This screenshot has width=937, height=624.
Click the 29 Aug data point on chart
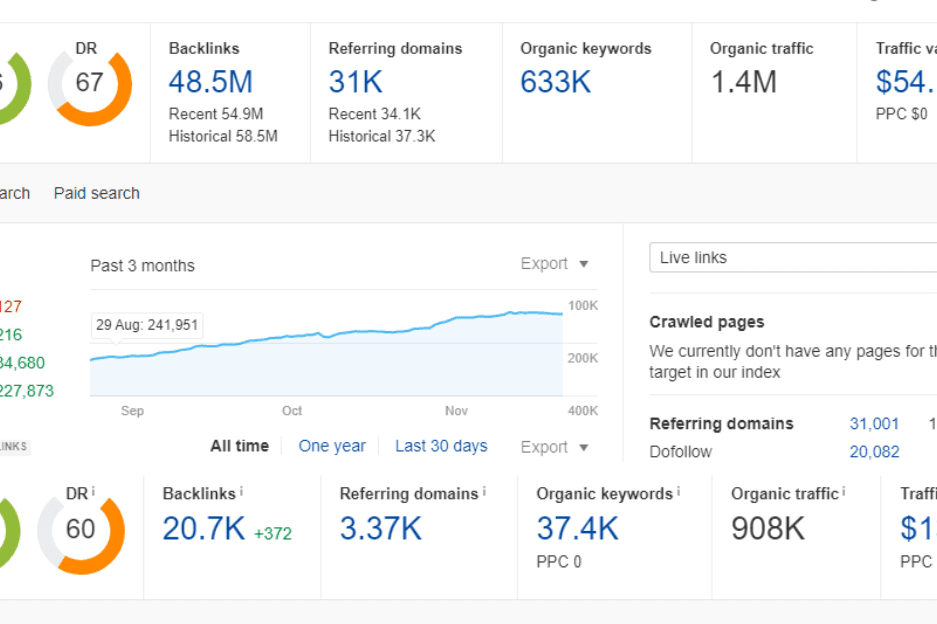coord(116,355)
